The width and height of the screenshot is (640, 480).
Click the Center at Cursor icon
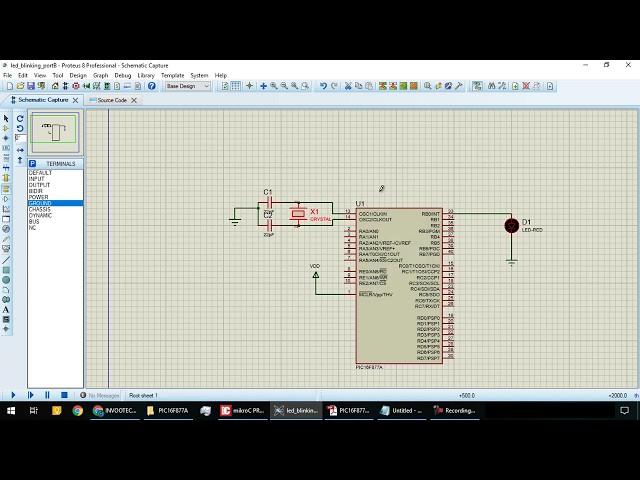(263, 86)
